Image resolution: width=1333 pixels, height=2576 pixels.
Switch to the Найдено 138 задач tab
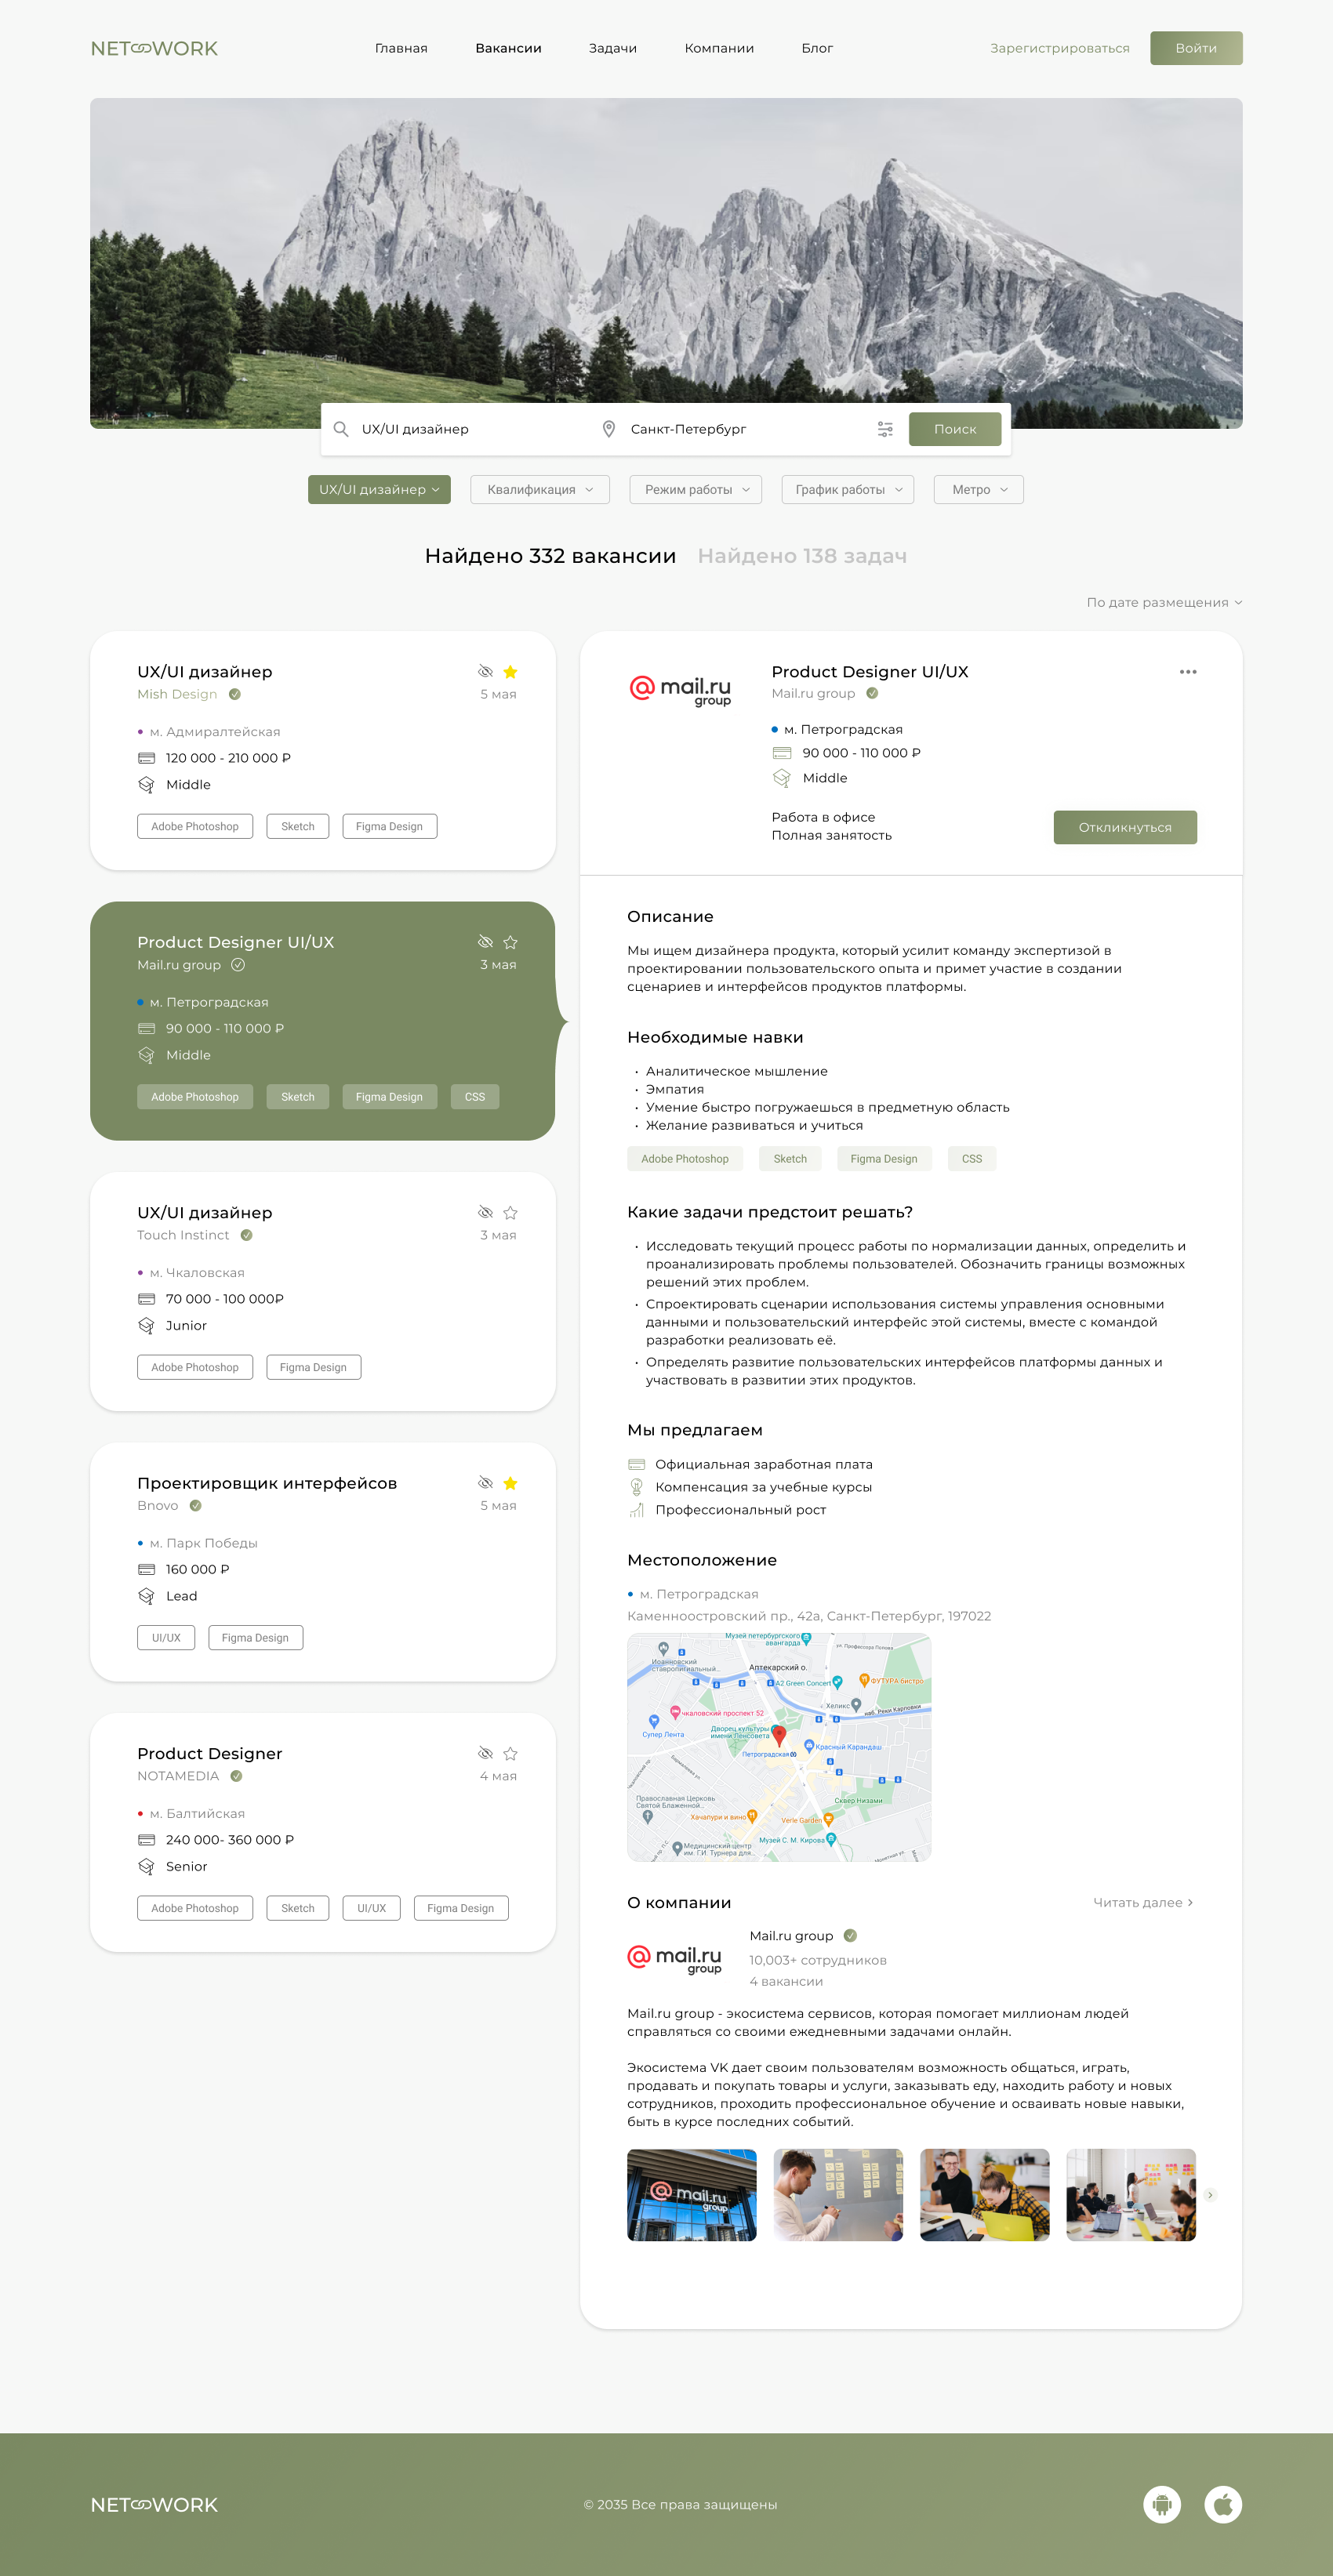(802, 555)
